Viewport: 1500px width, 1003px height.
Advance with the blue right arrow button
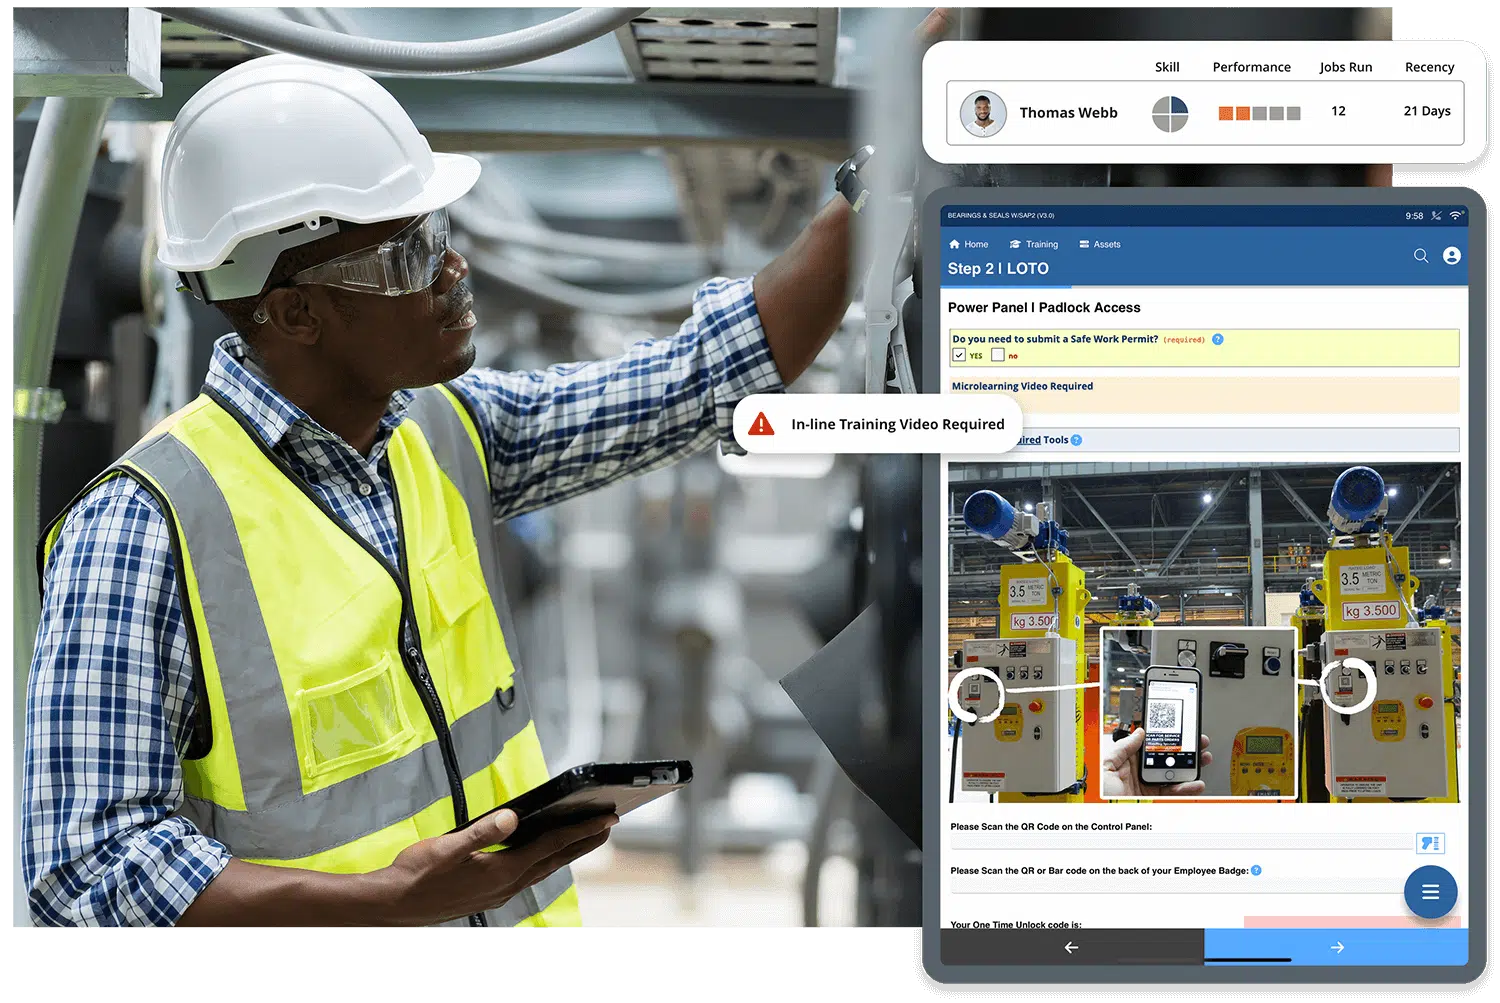click(x=1336, y=947)
